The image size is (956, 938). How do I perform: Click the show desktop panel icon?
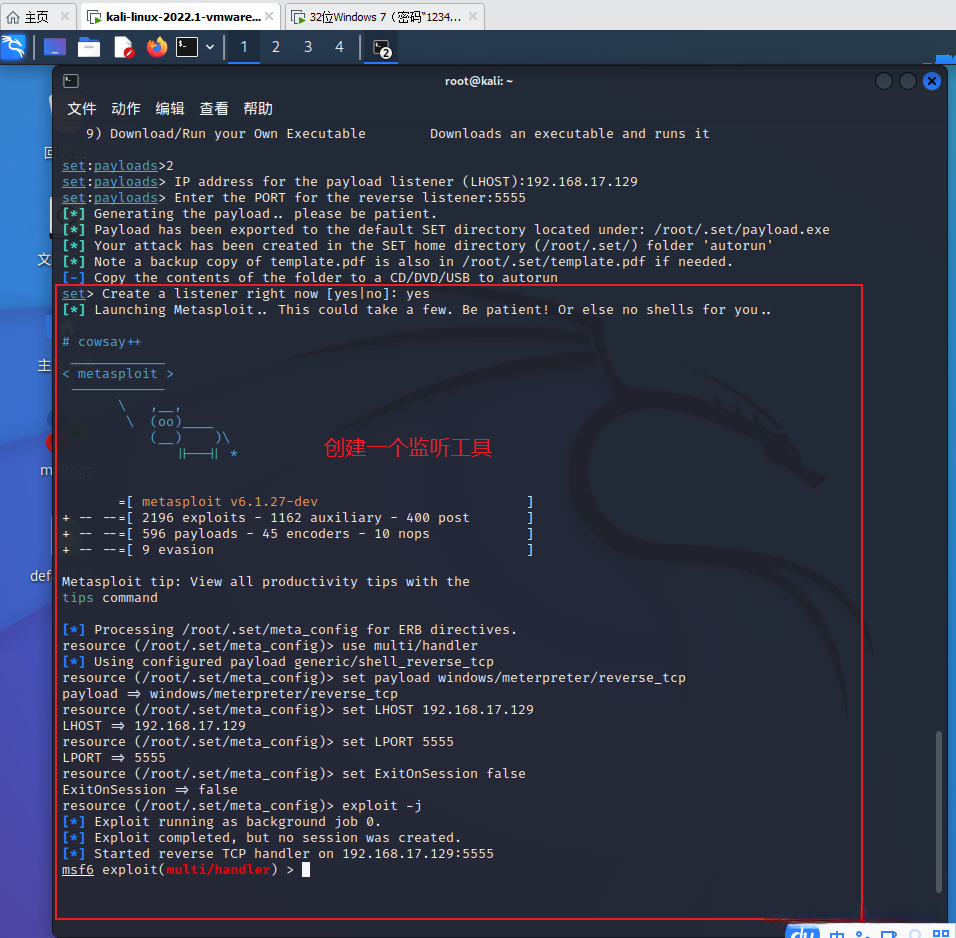click(x=55, y=47)
